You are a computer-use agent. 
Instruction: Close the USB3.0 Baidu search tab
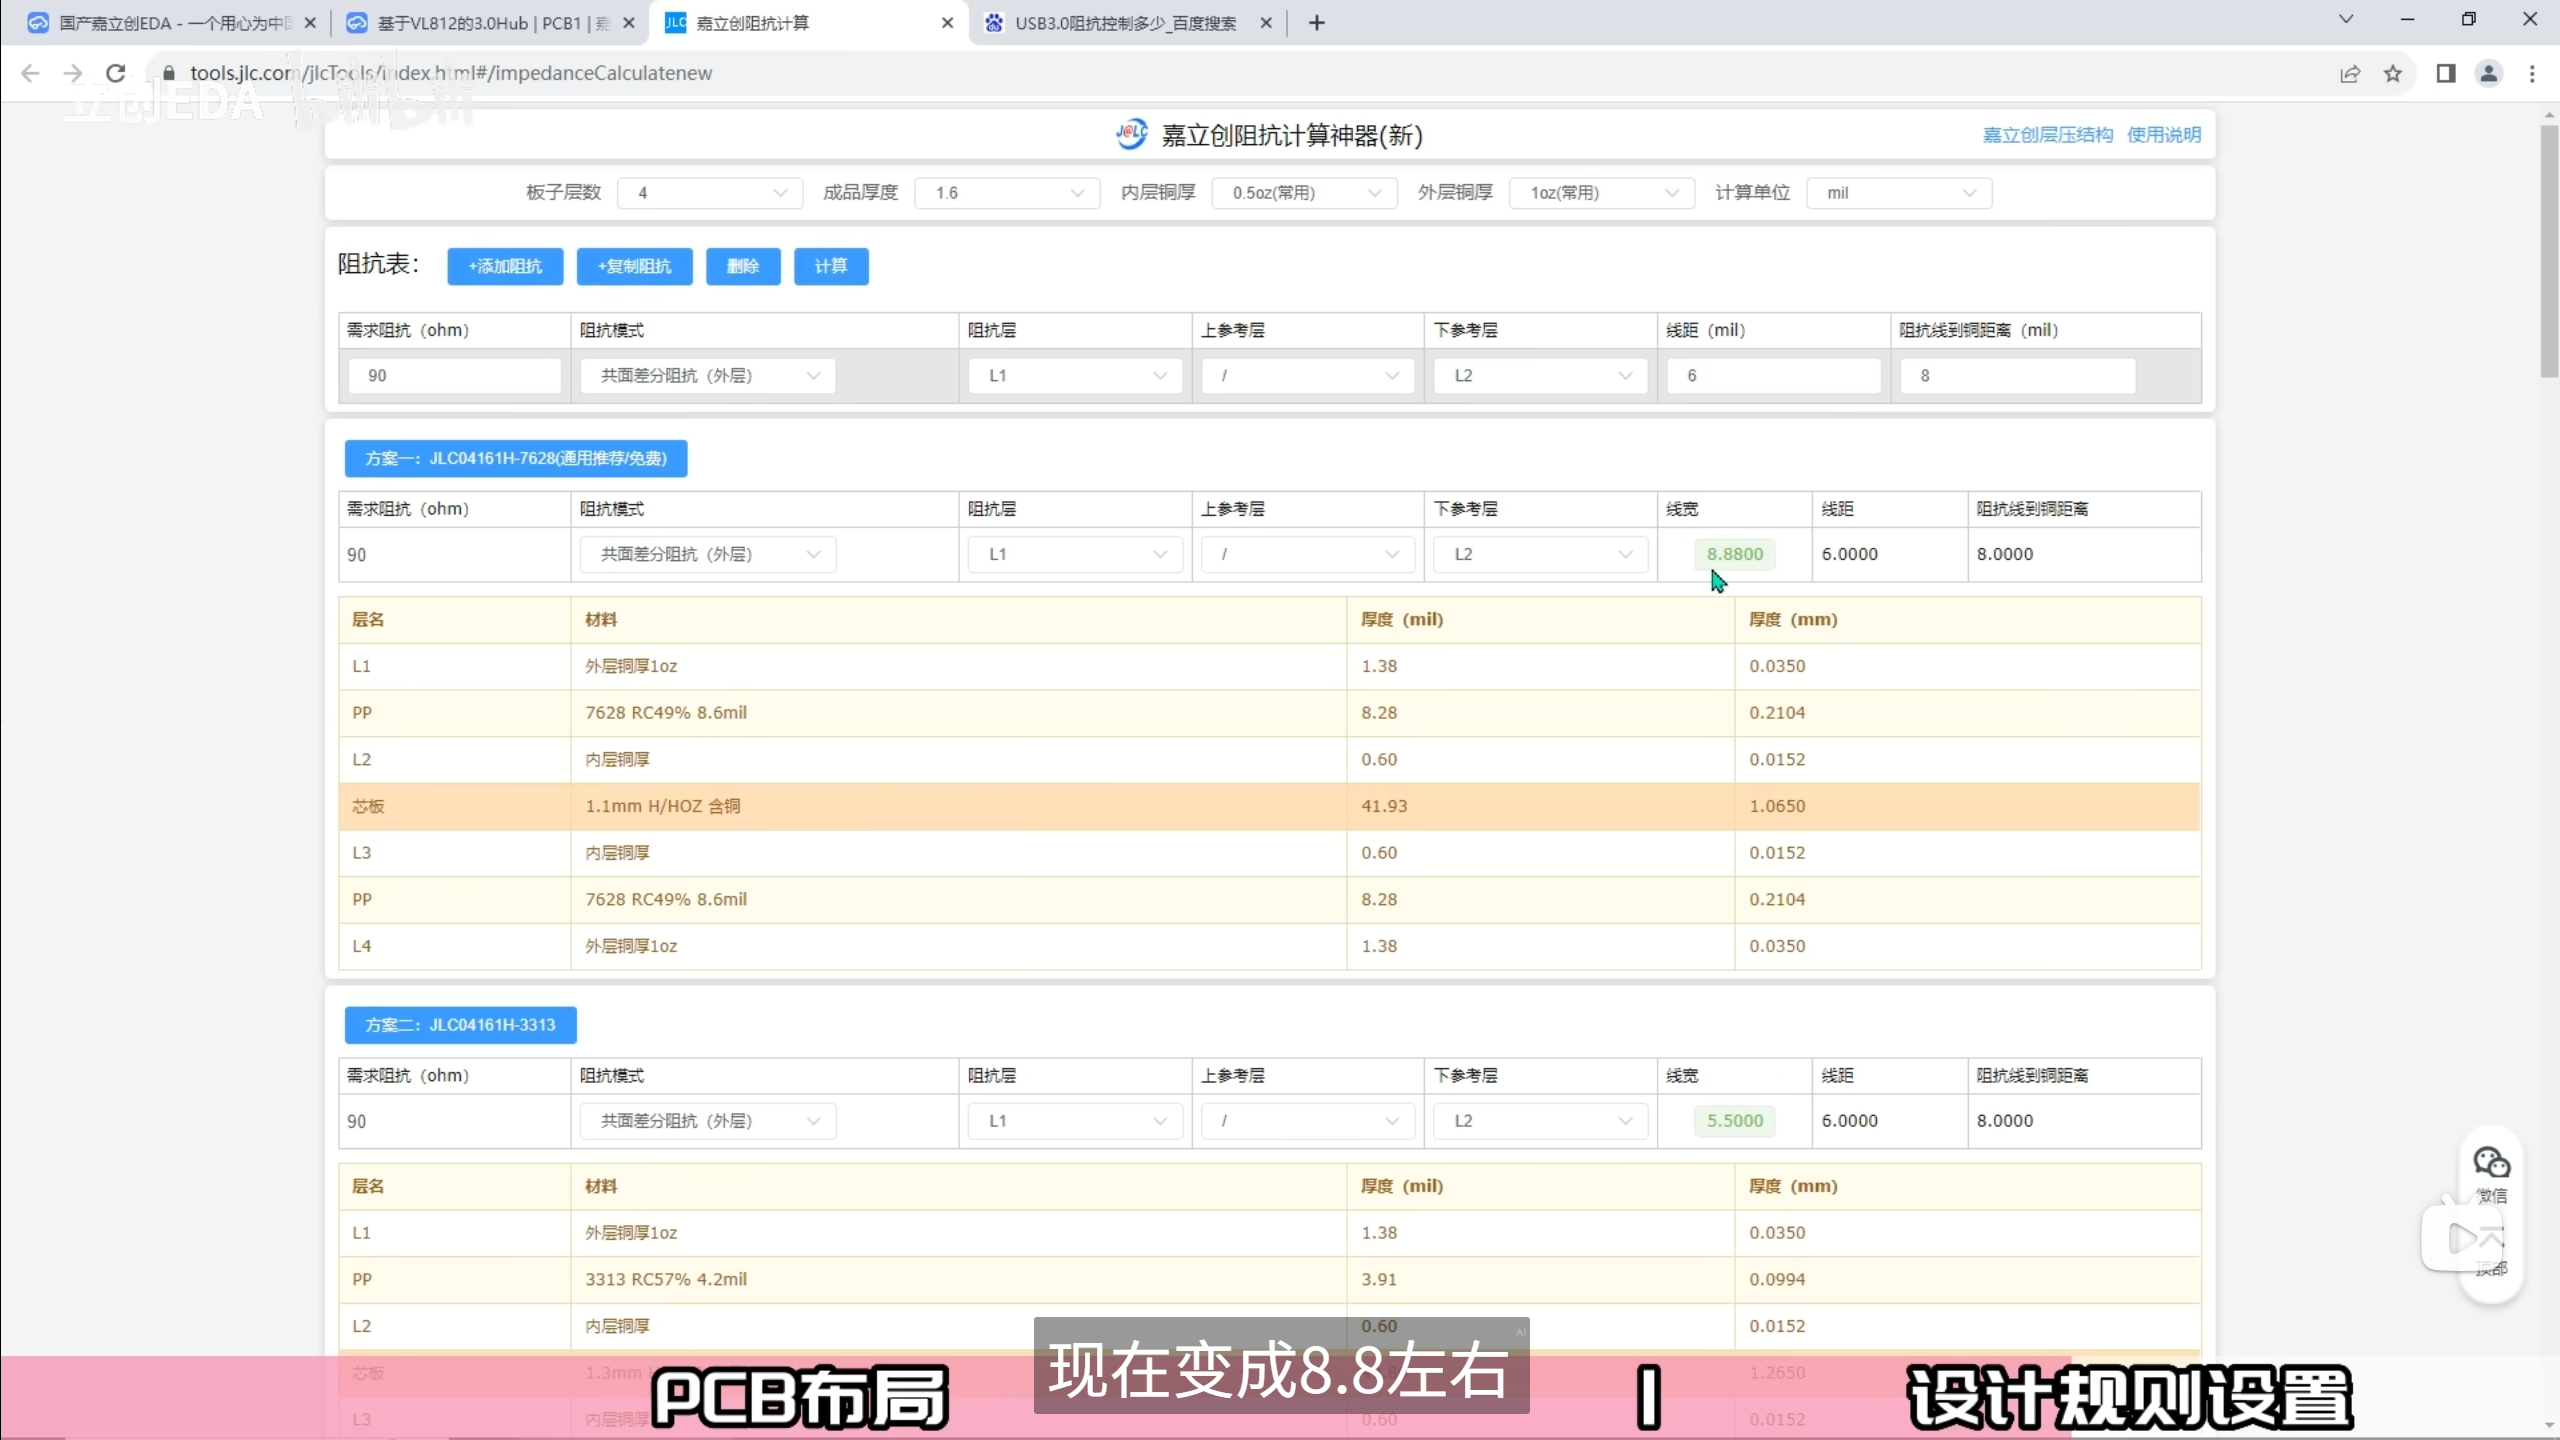coord(1266,22)
